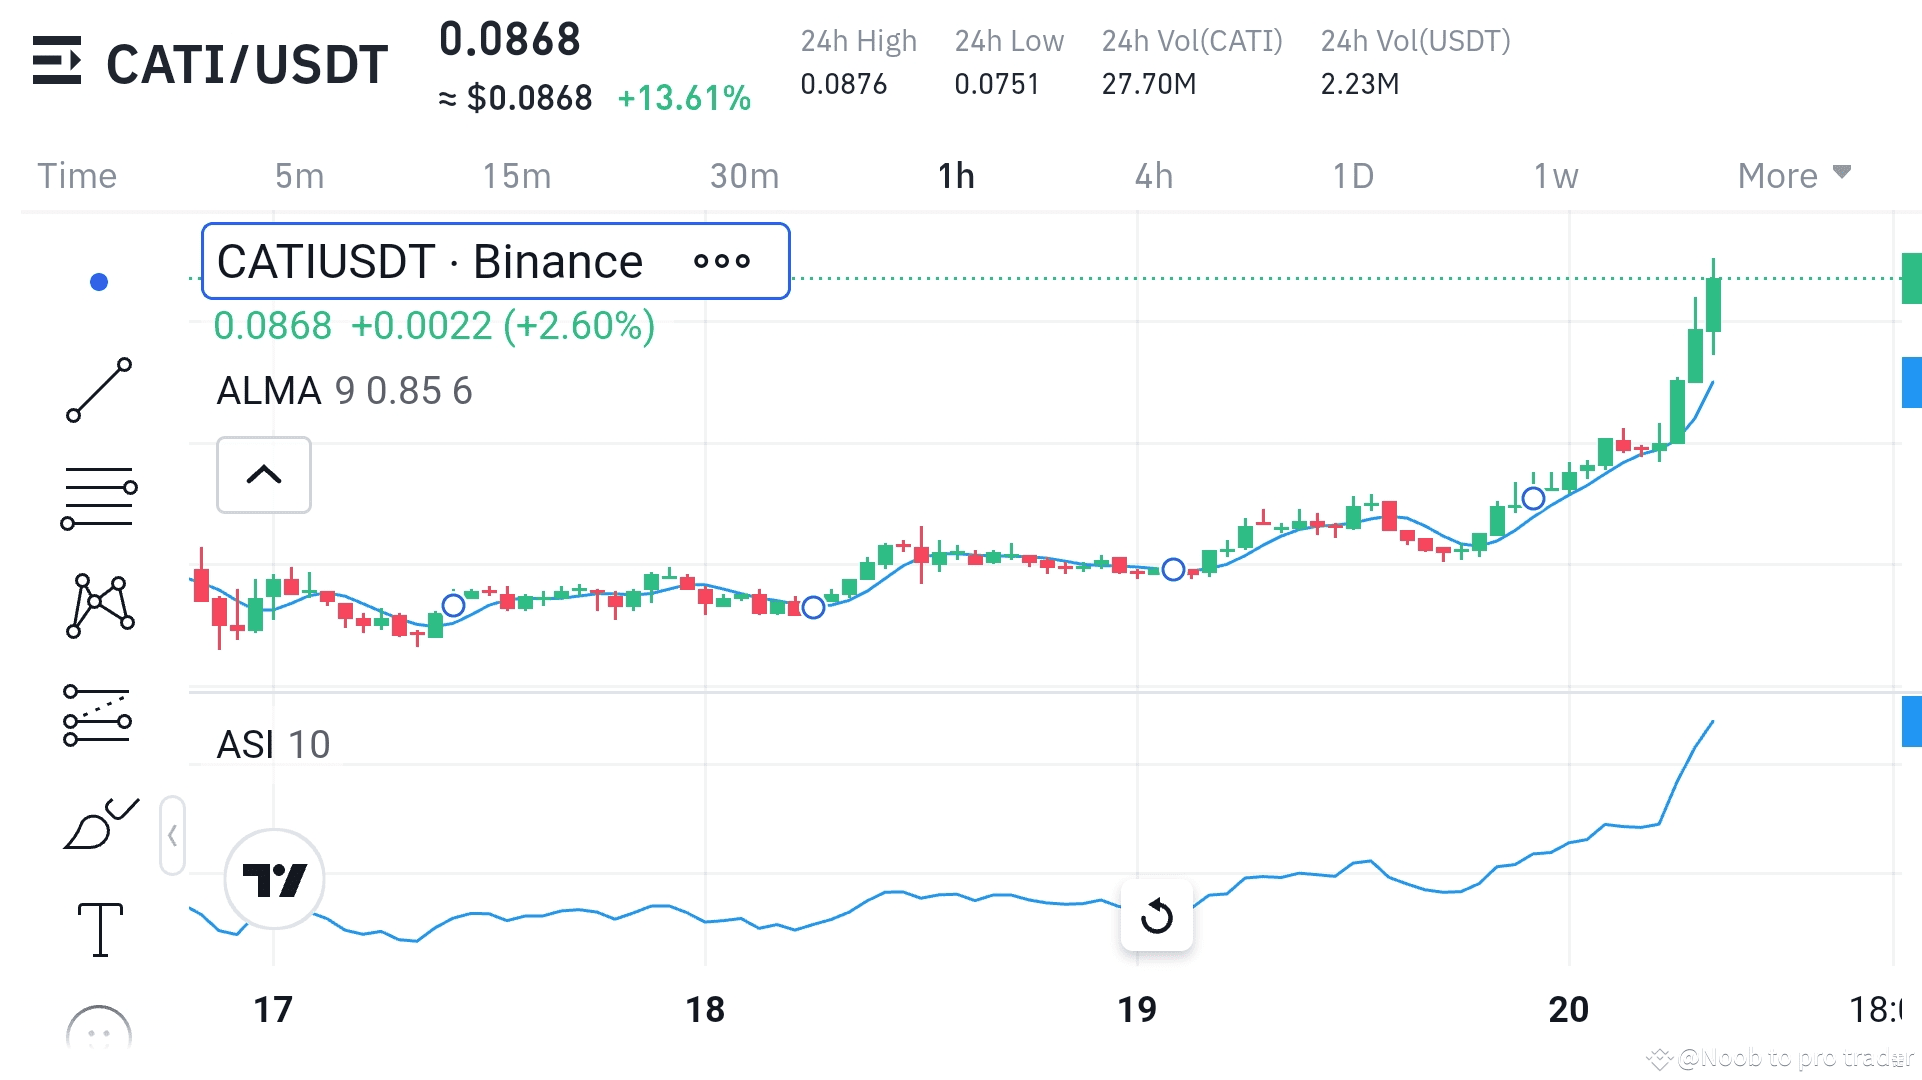Select the blue dot cursor tool
Viewport: 1922px width, 1080px height.
[99, 282]
